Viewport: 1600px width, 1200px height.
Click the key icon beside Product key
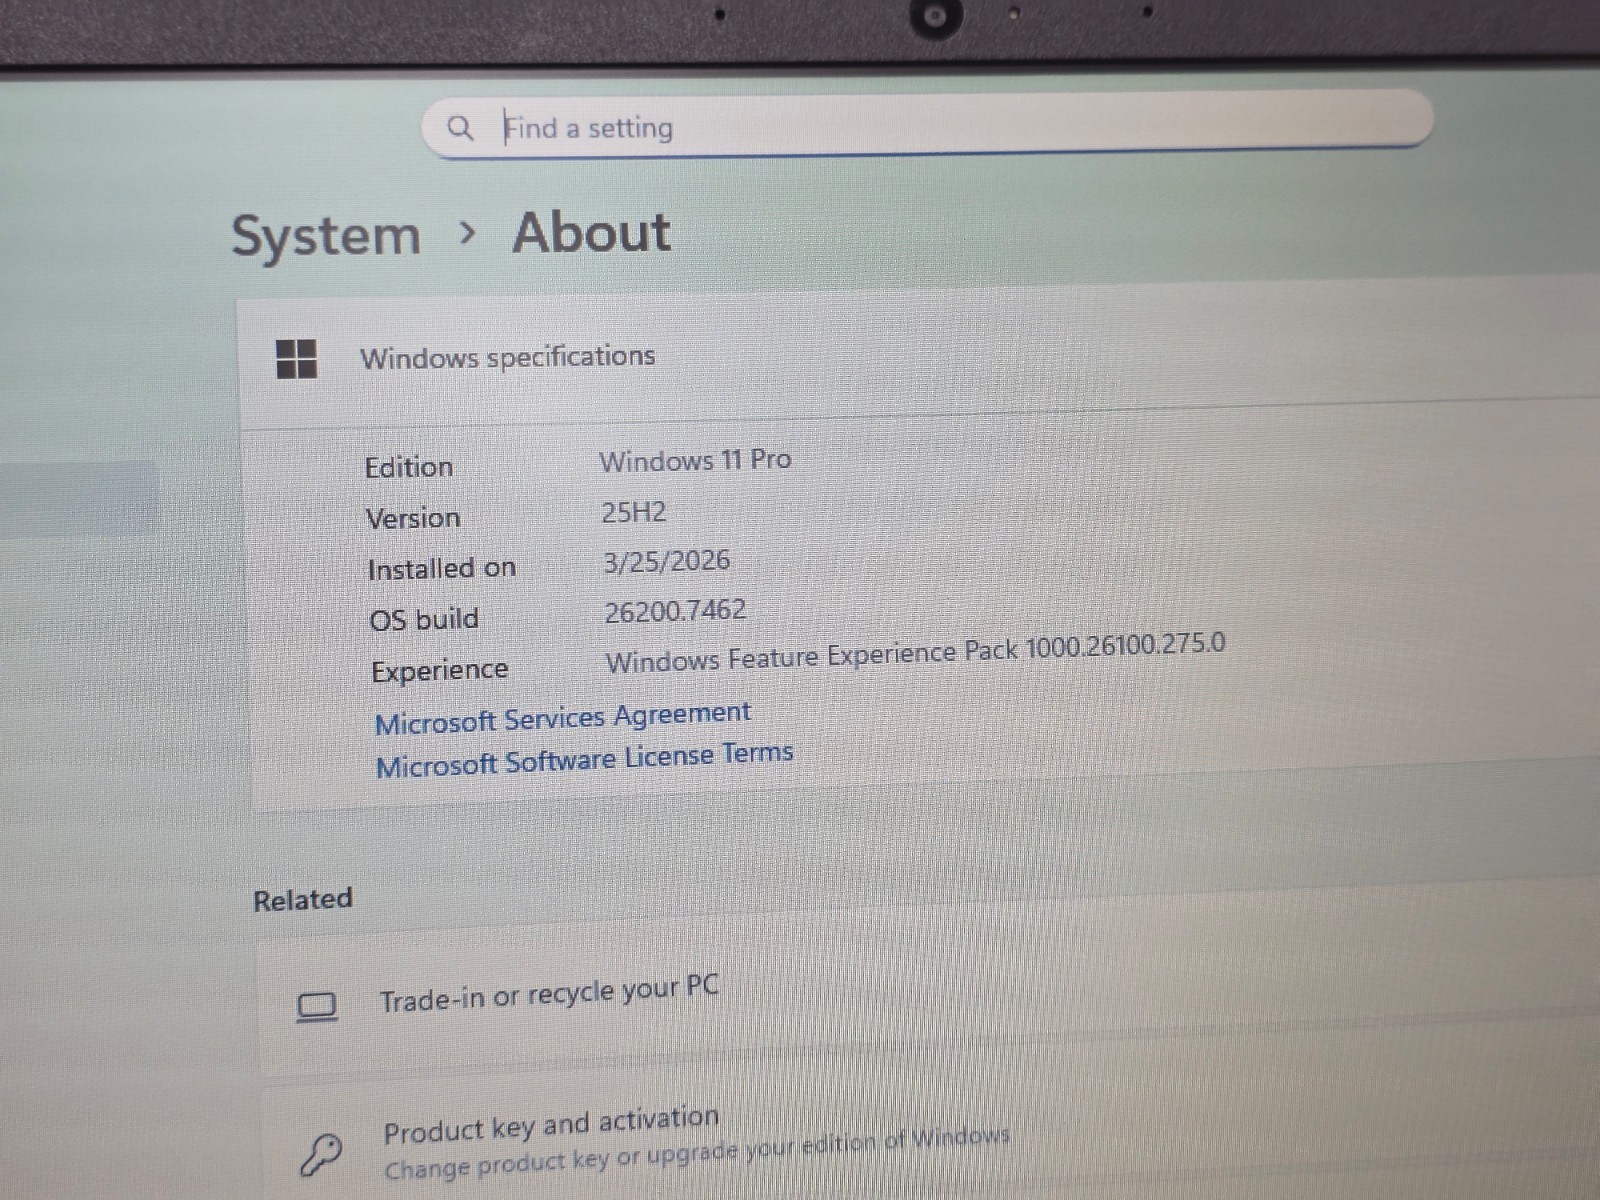321,1153
